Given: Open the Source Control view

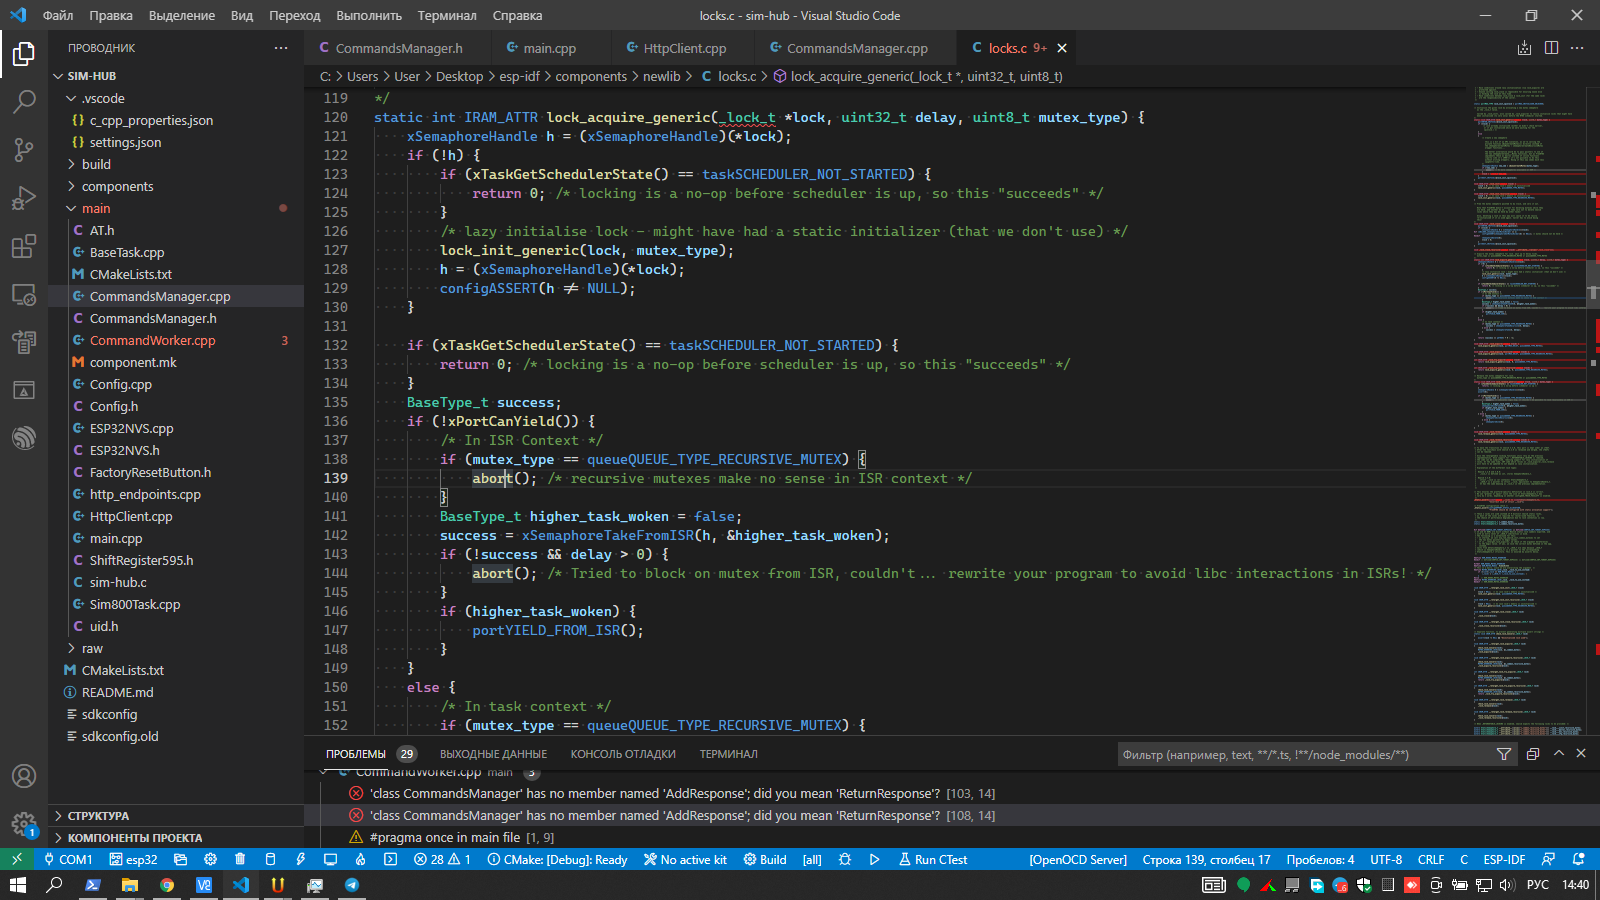Looking at the screenshot, I should (24, 149).
